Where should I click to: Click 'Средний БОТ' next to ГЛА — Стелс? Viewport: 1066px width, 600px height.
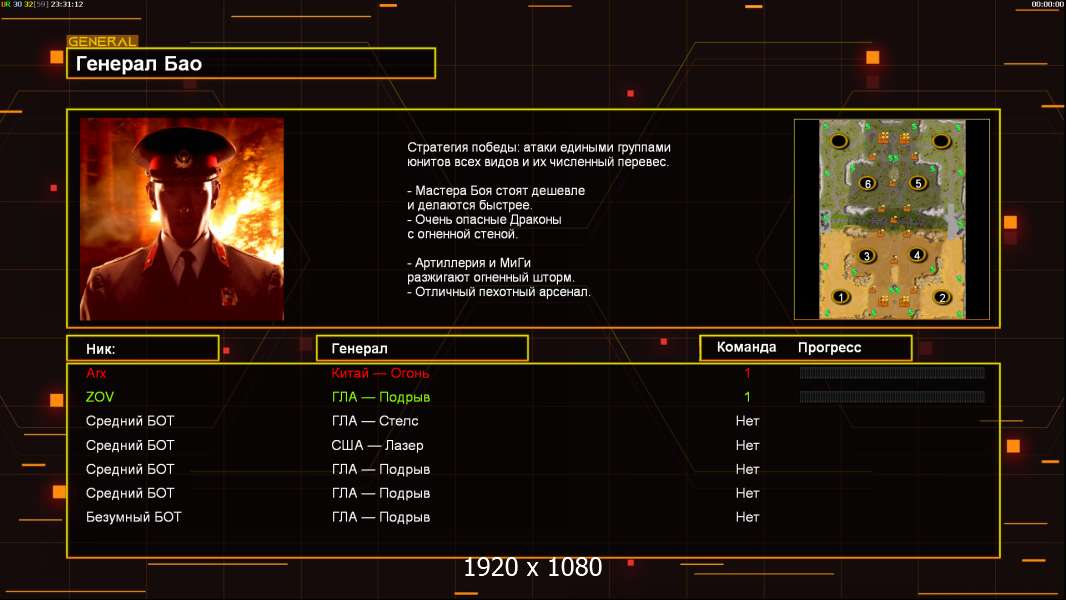(130, 421)
